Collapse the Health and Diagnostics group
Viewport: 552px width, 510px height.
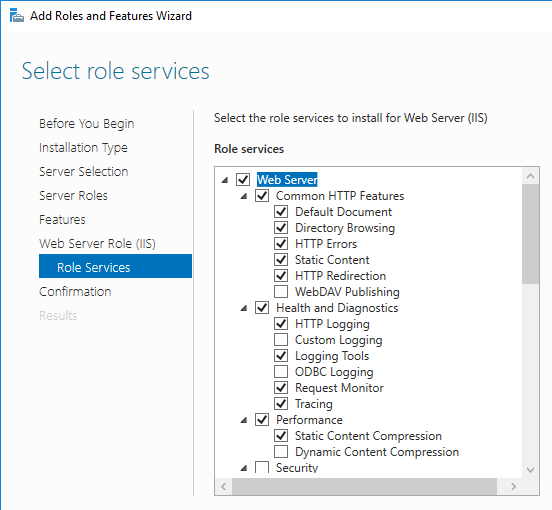tap(244, 308)
